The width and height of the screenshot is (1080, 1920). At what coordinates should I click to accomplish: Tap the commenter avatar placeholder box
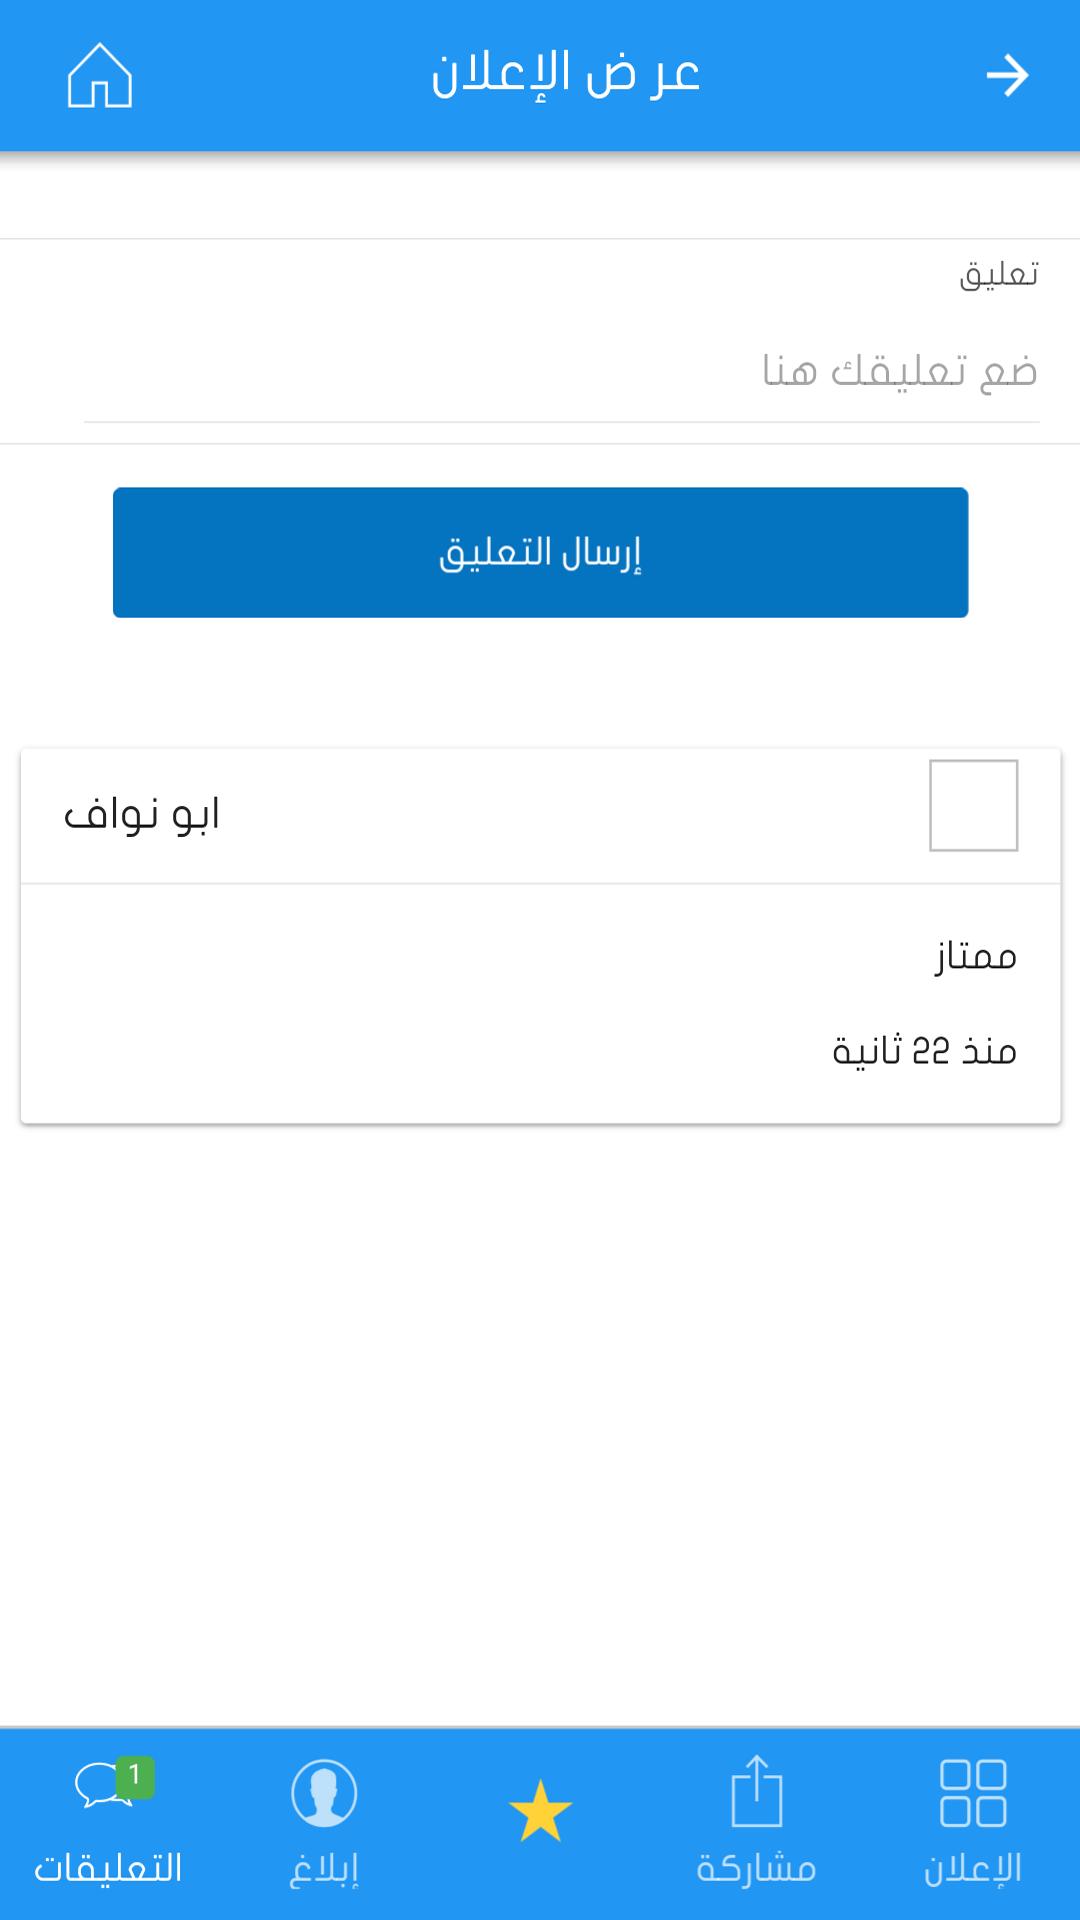point(973,805)
